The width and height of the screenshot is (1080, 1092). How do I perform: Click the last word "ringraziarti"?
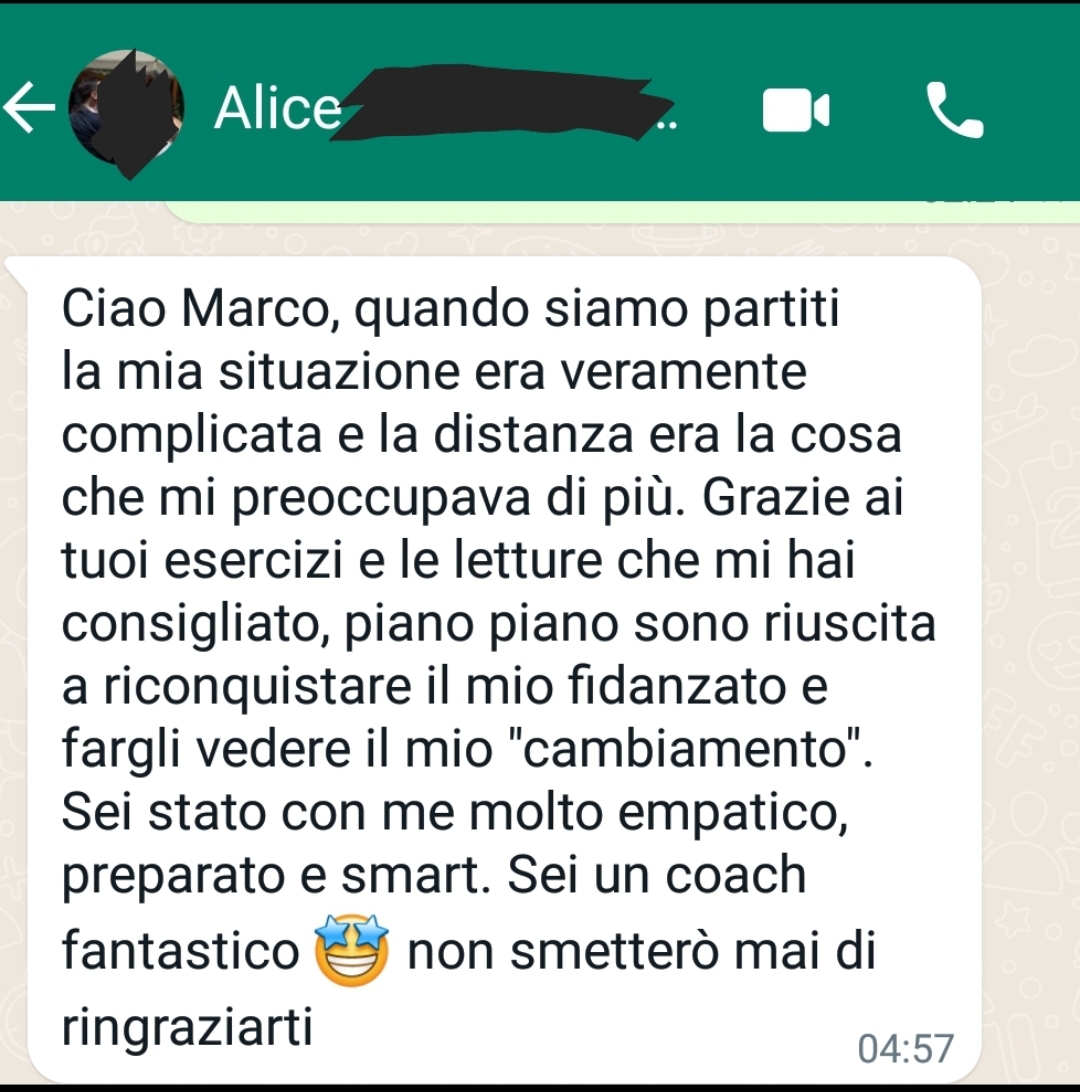pyautogui.click(x=187, y=1028)
